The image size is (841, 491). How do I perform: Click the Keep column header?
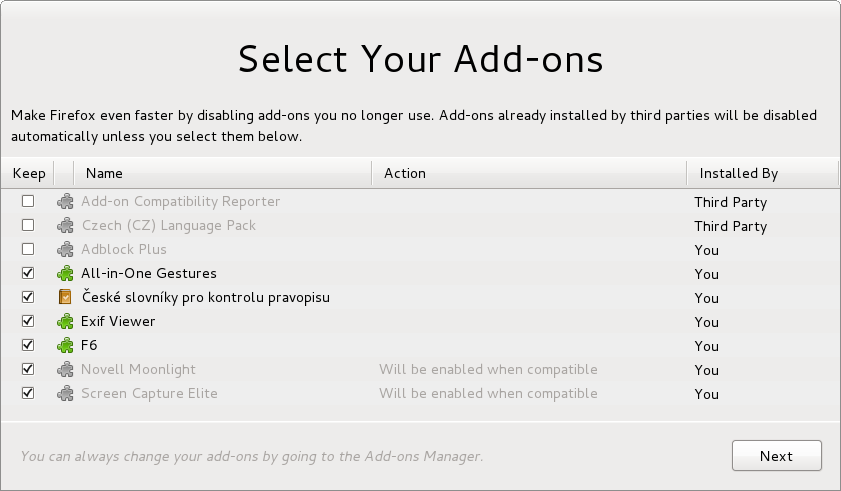27,173
